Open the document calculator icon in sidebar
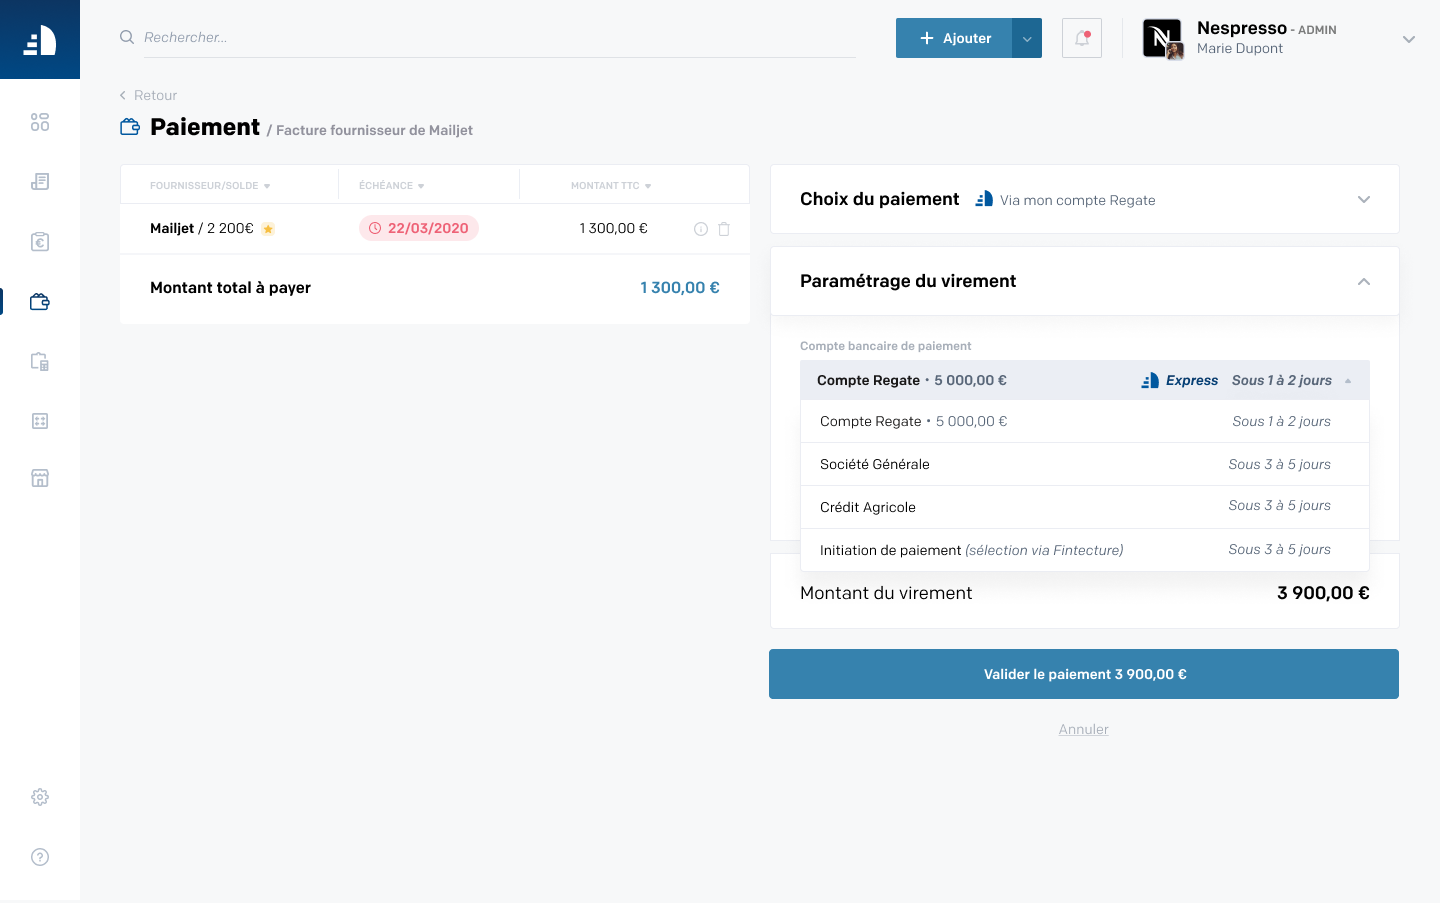Screen dimensions: 1440x903 click(40, 362)
